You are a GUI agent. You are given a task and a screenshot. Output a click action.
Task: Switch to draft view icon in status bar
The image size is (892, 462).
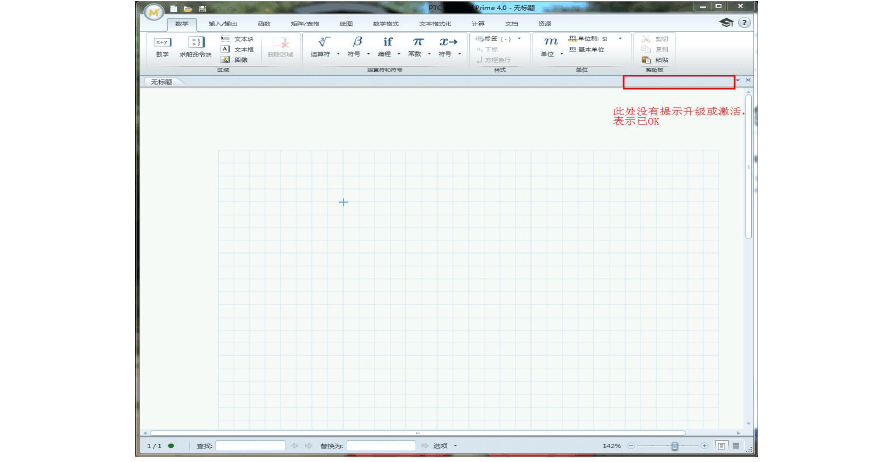736,446
